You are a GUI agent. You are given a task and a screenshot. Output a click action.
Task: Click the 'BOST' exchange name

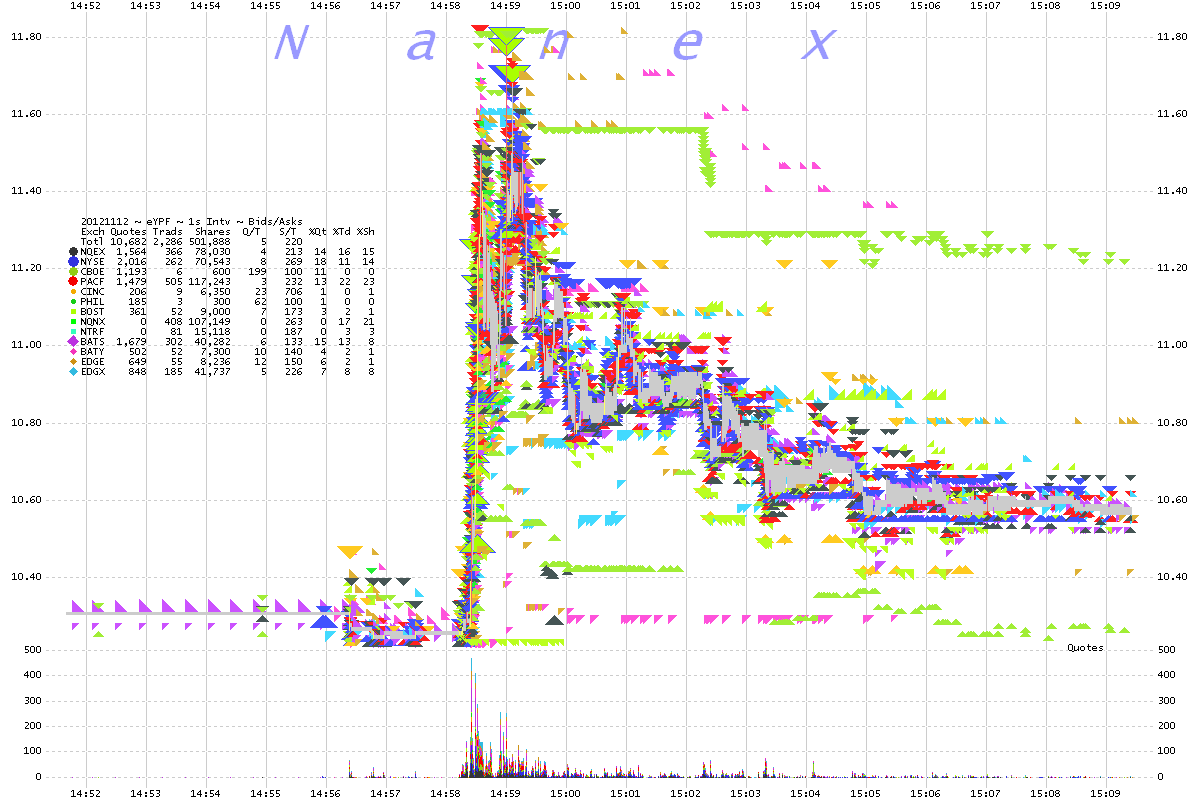(92, 311)
